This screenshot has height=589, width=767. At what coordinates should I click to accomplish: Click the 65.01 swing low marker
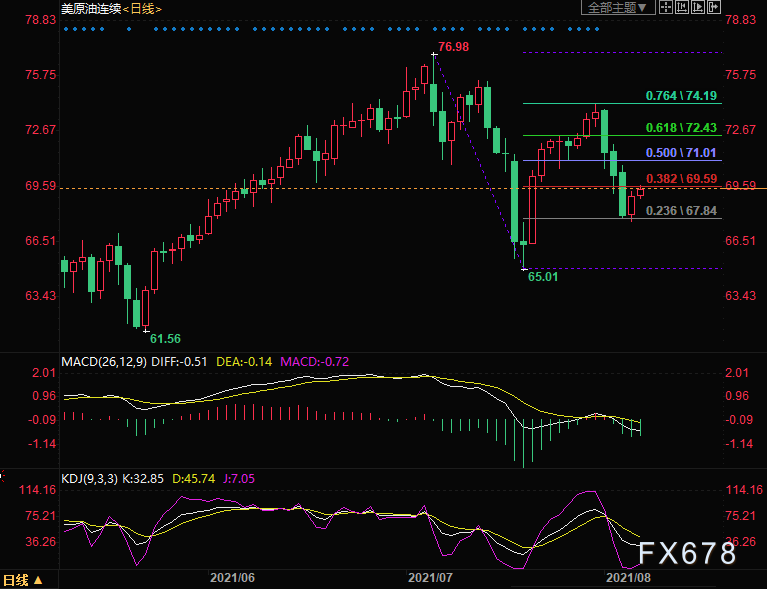click(x=543, y=276)
